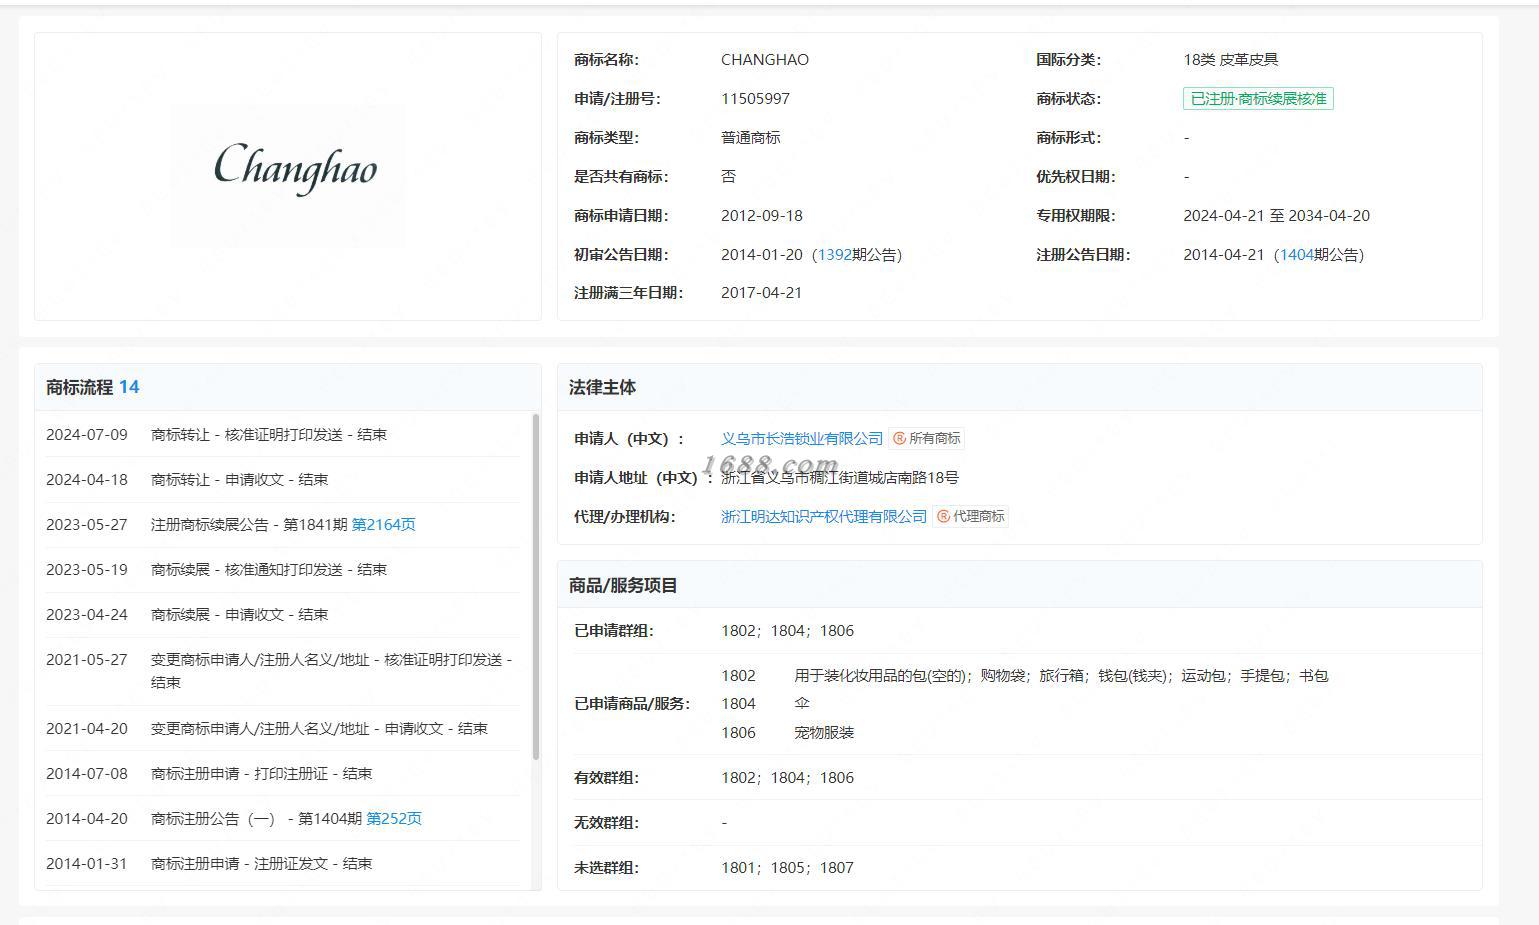Open agency 浙江明达知识产权代理有限公司 link
Screen dimensions: 1539x925
[x=824, y=517]
